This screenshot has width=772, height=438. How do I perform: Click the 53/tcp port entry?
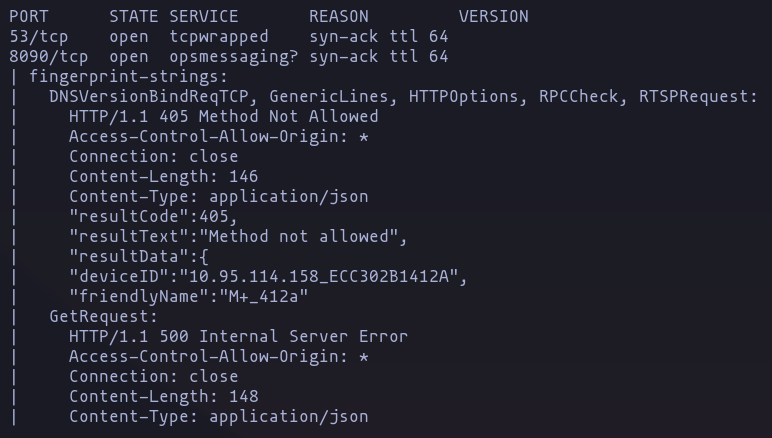(x=38, y=37)
